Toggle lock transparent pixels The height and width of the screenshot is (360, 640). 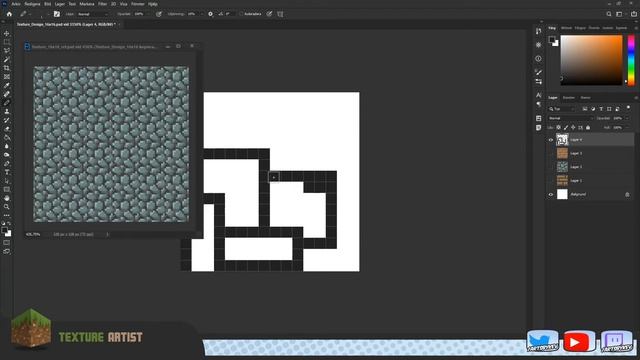(558, 128)
